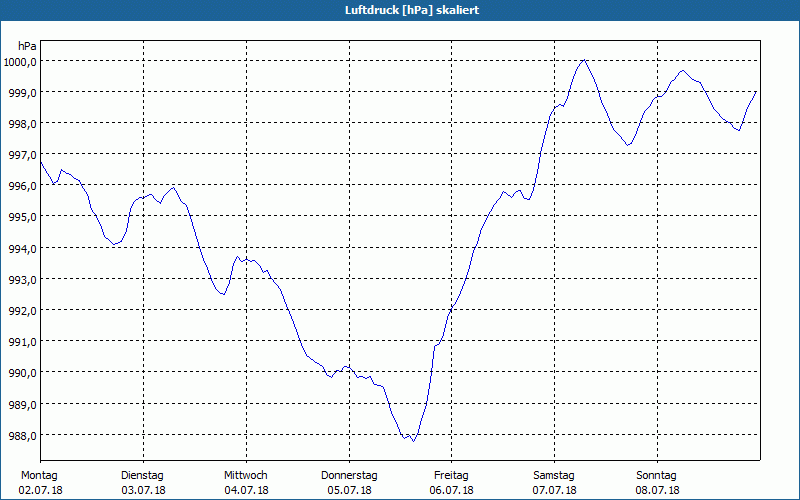Select the 991,0 axis value
Image resolution: width=800 pixels, height=500 pixels.
pos(24,342)
